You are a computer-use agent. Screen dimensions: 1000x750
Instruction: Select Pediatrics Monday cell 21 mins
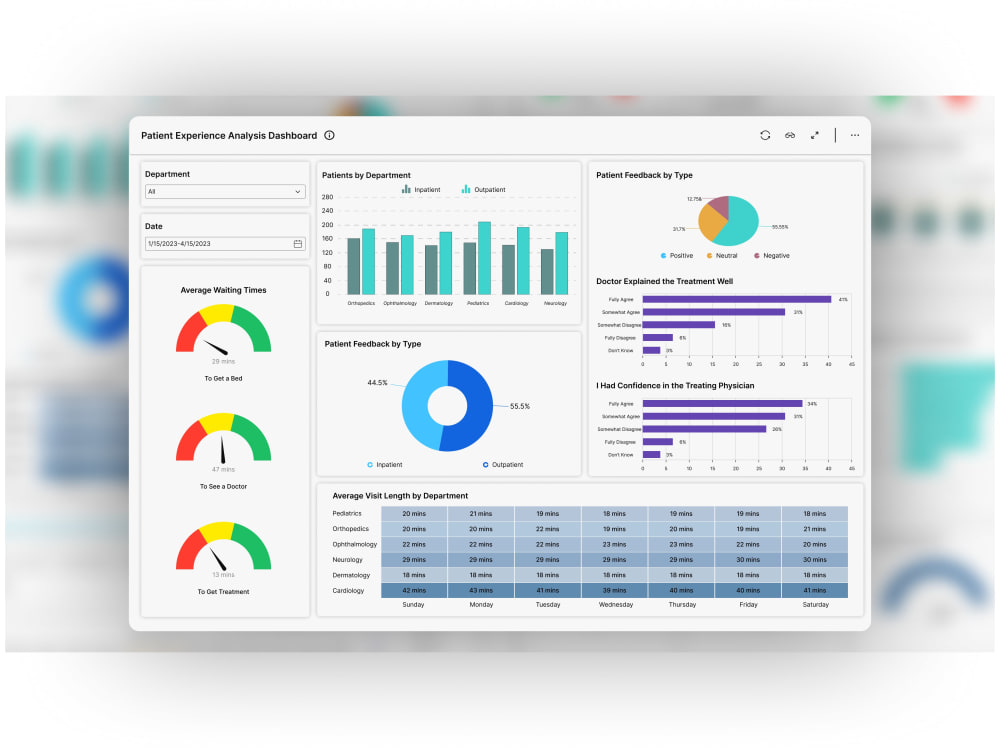coord(481,513)
